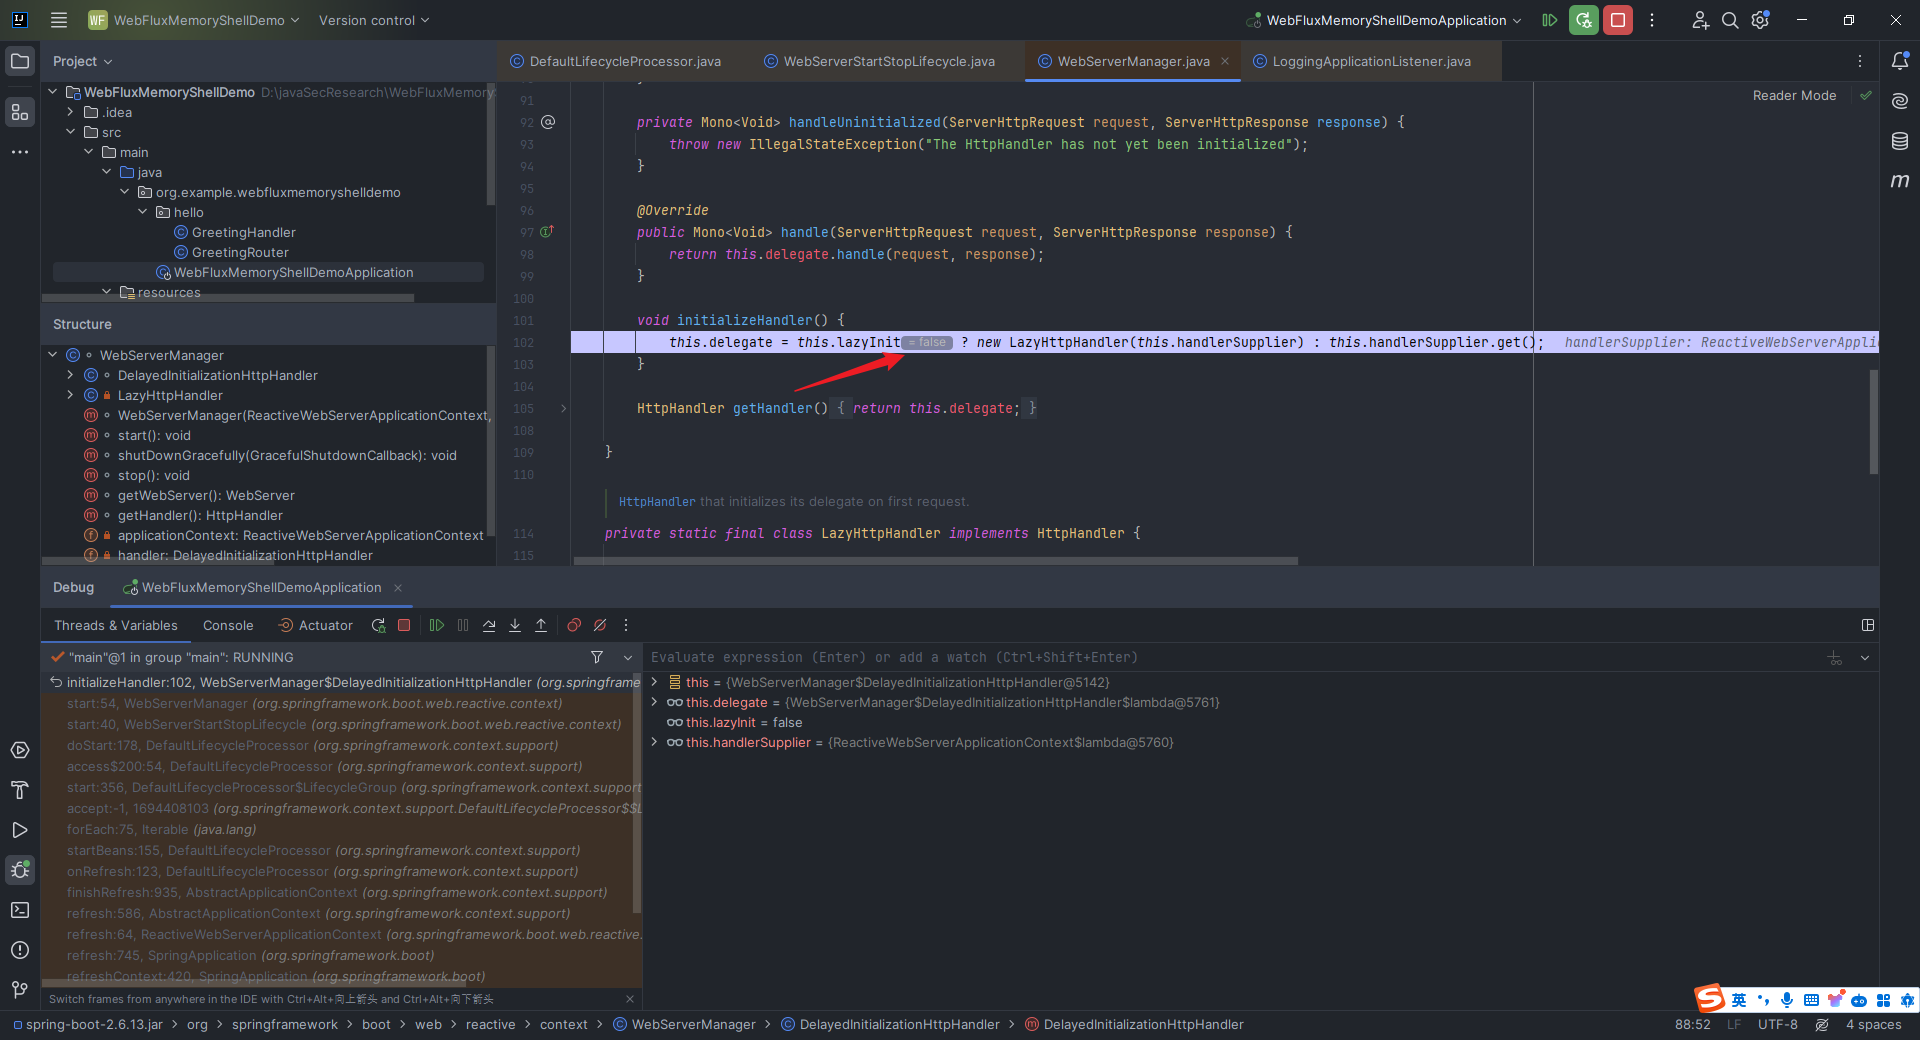Unfold getHandler method on line 105
Image resolution: width=1920 pixels, height=1040 pixels.
click(x=564, y=408)
